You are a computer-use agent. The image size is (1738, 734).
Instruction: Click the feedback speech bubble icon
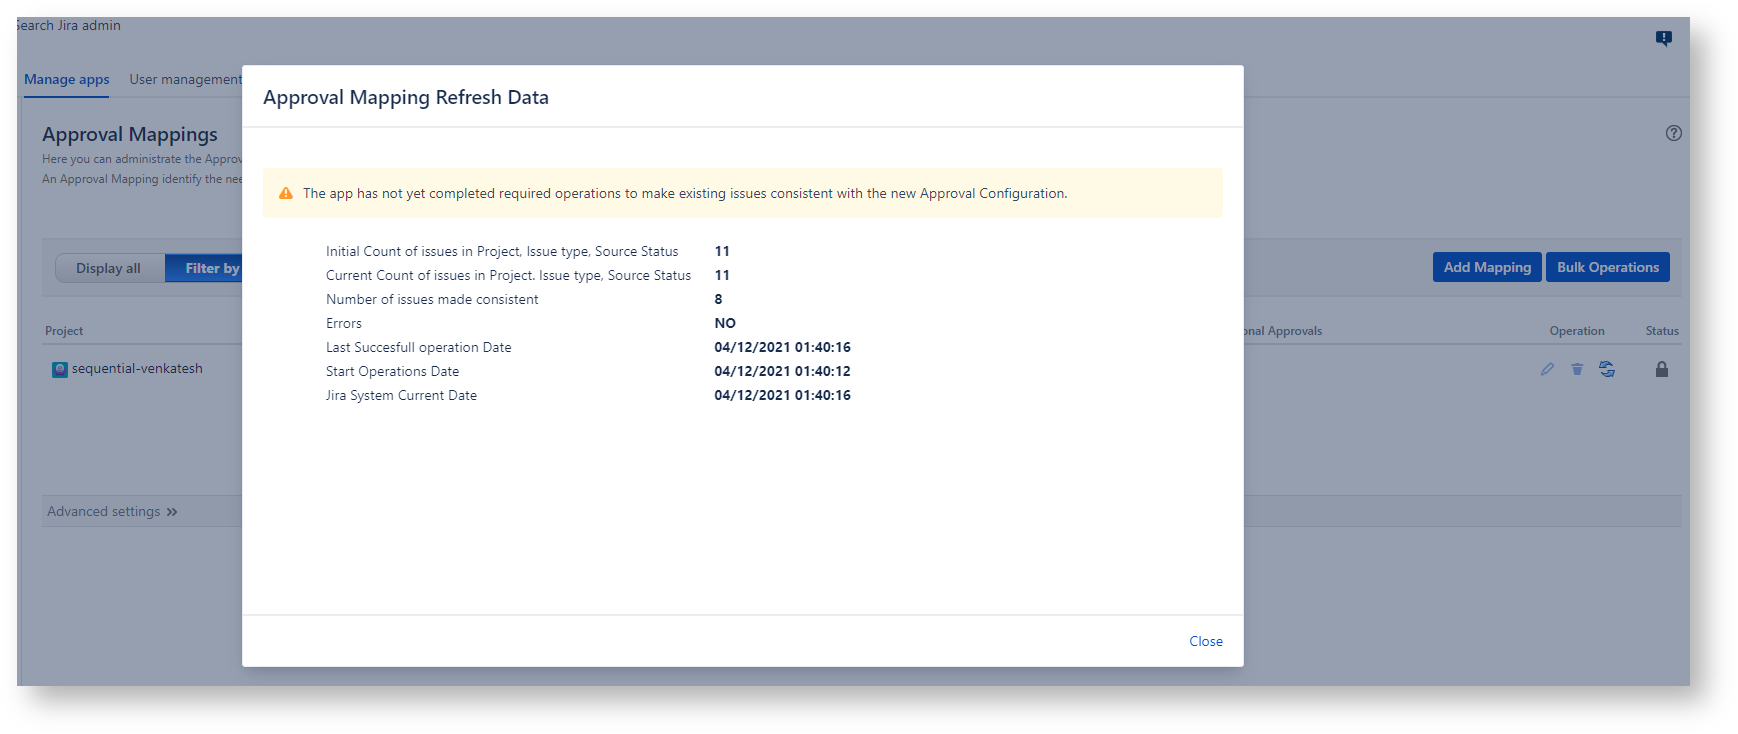point(1663,38)
